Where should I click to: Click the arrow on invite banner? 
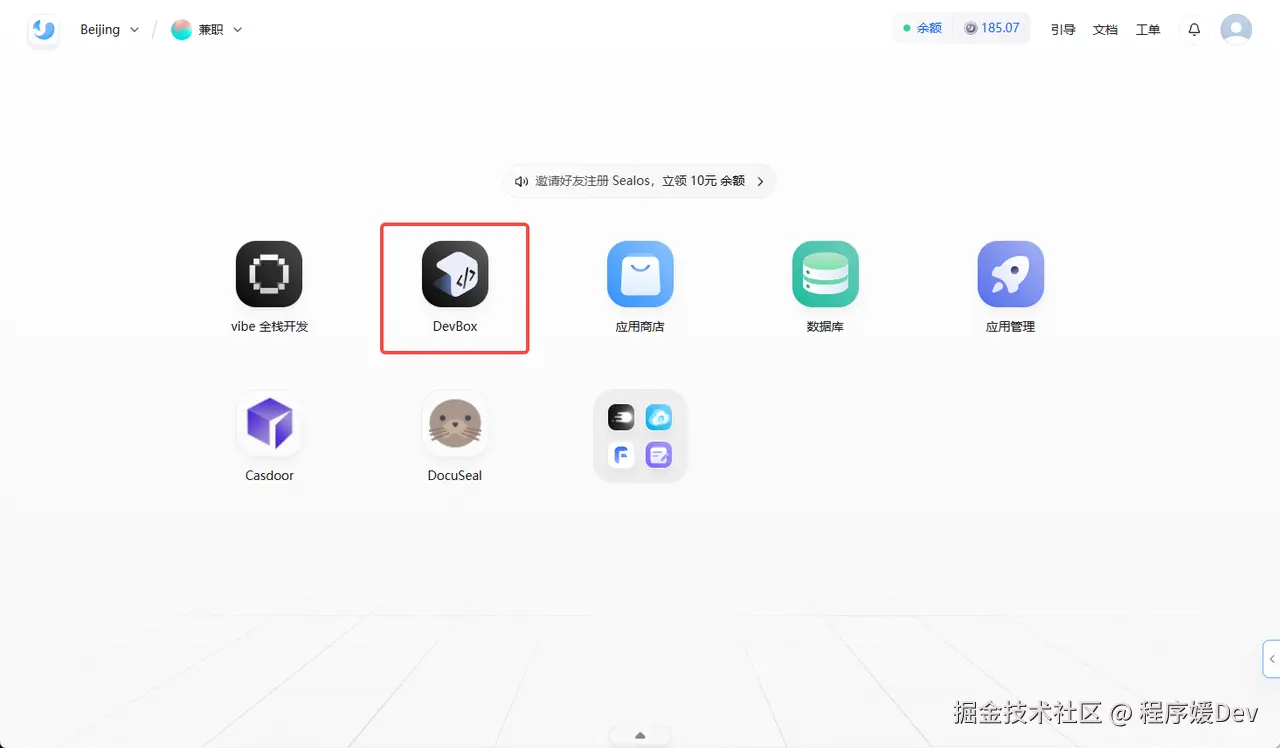point(760,181)
